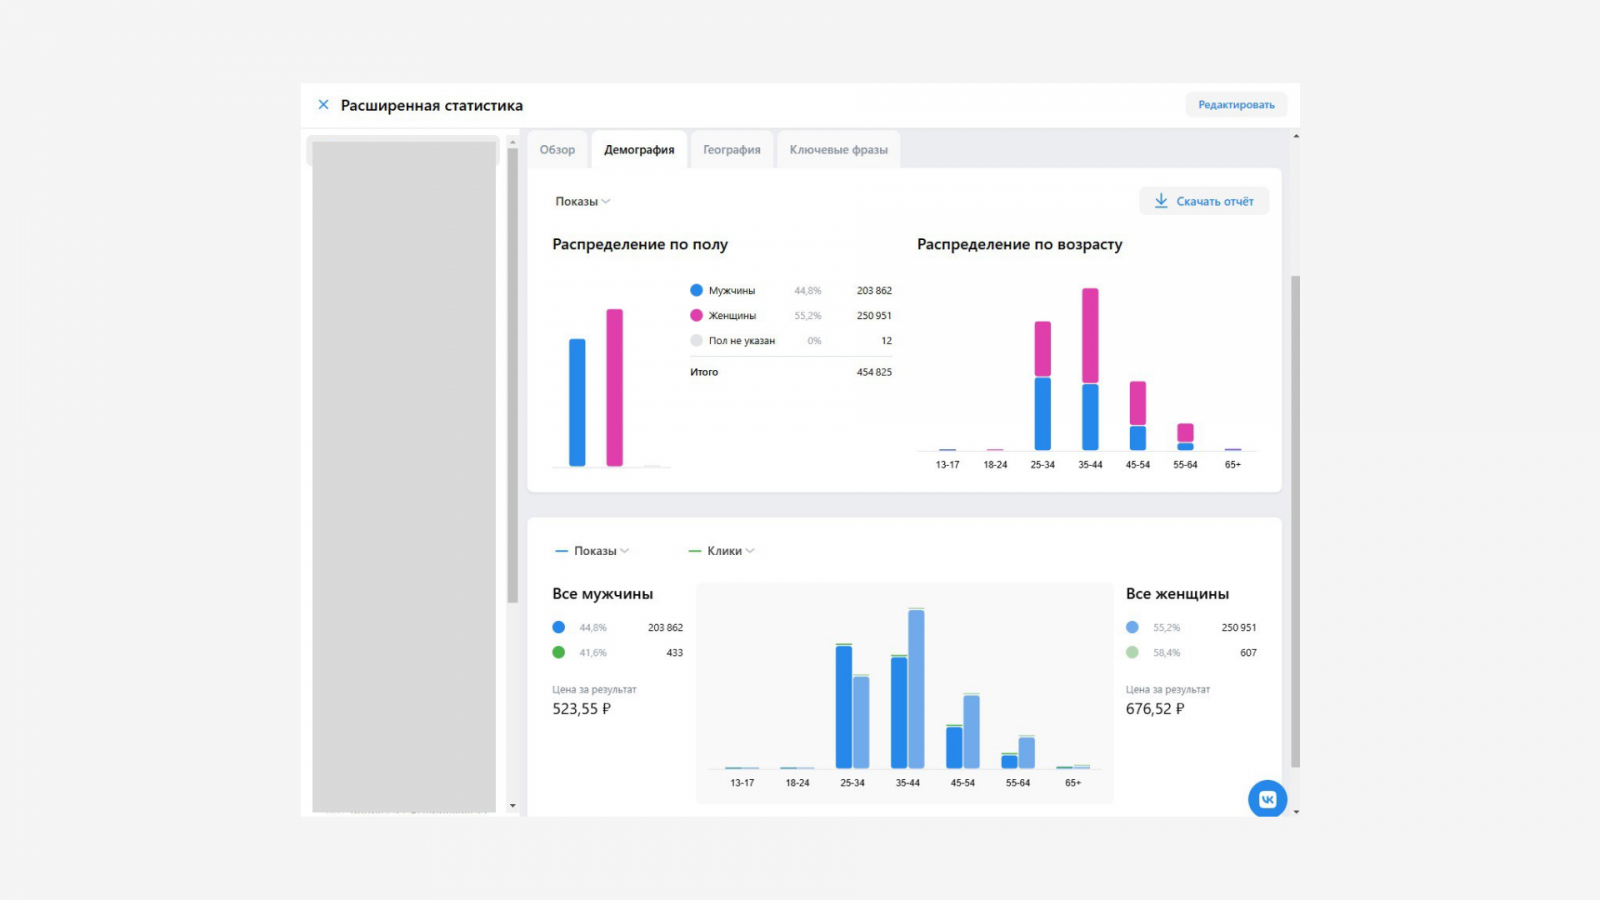Click the blue Мужчины legend dot

(696, 290)
